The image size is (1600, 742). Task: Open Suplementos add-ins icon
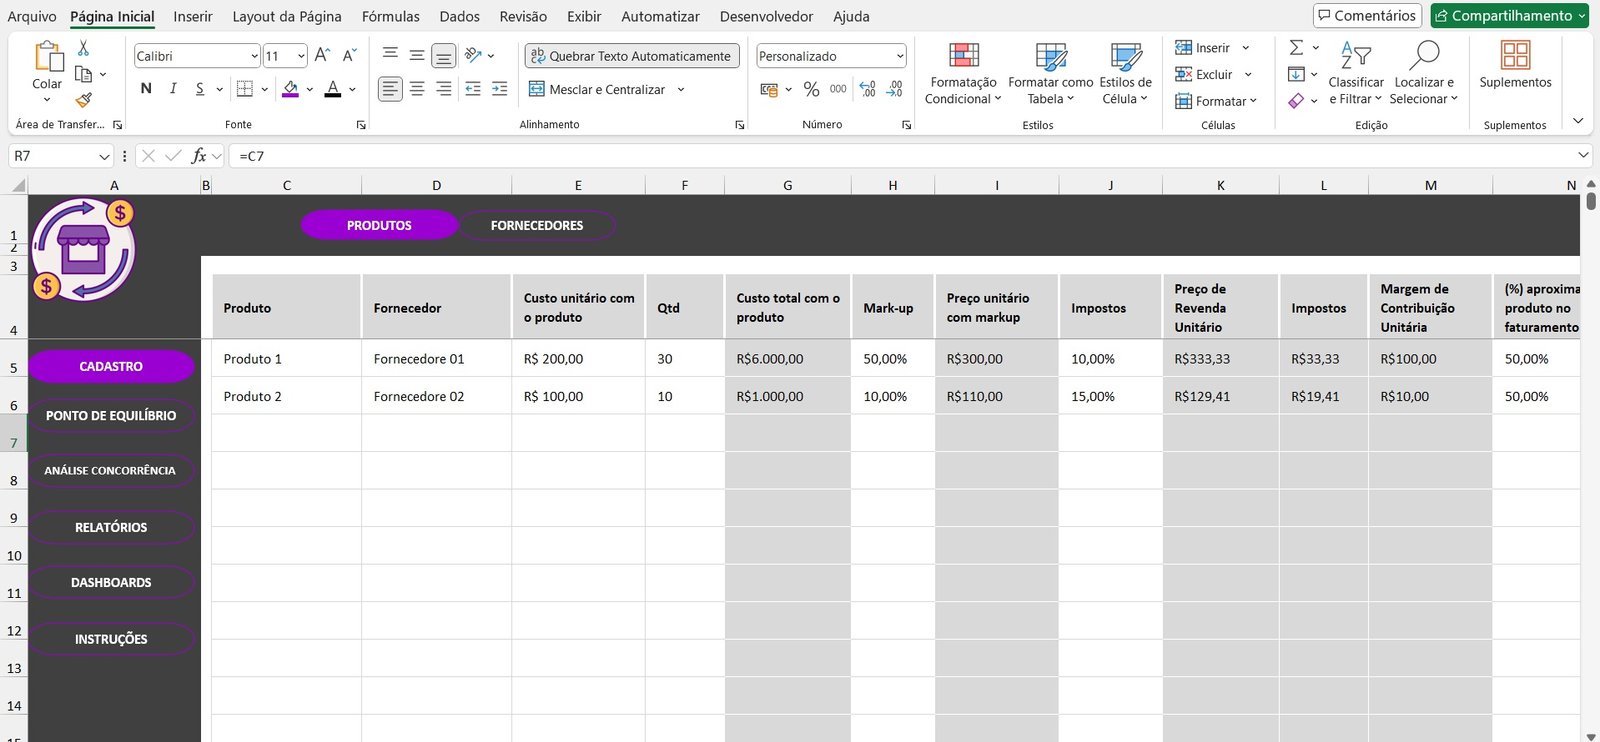[1515, 55]
